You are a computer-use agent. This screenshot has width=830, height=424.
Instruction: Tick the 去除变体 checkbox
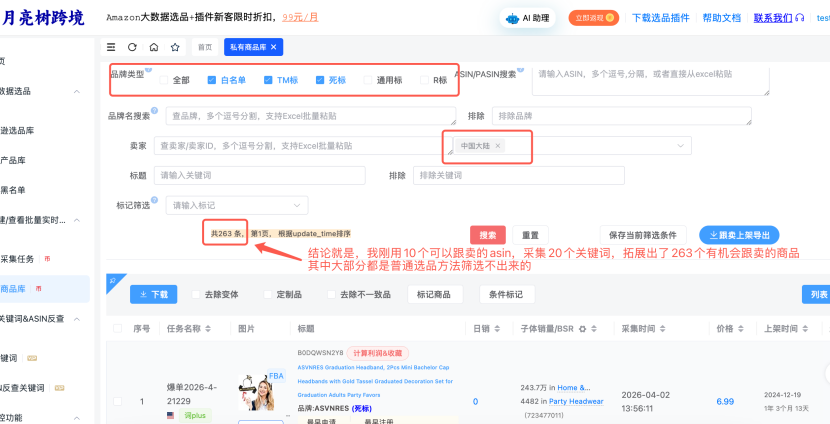[195, 295]
